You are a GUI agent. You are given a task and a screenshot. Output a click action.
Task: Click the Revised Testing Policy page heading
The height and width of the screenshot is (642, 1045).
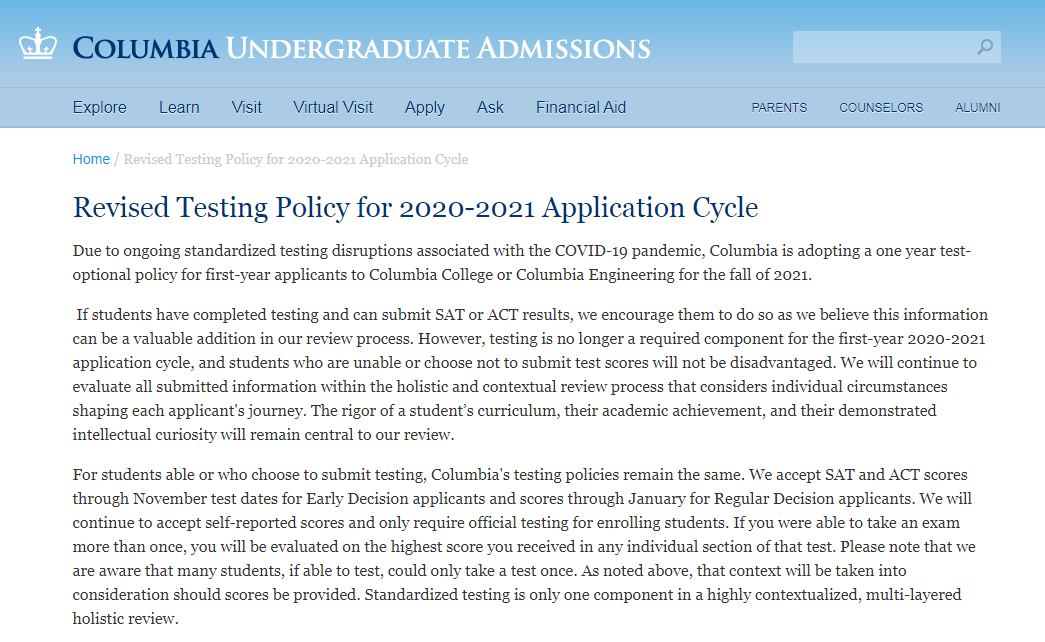click(415, 207)
